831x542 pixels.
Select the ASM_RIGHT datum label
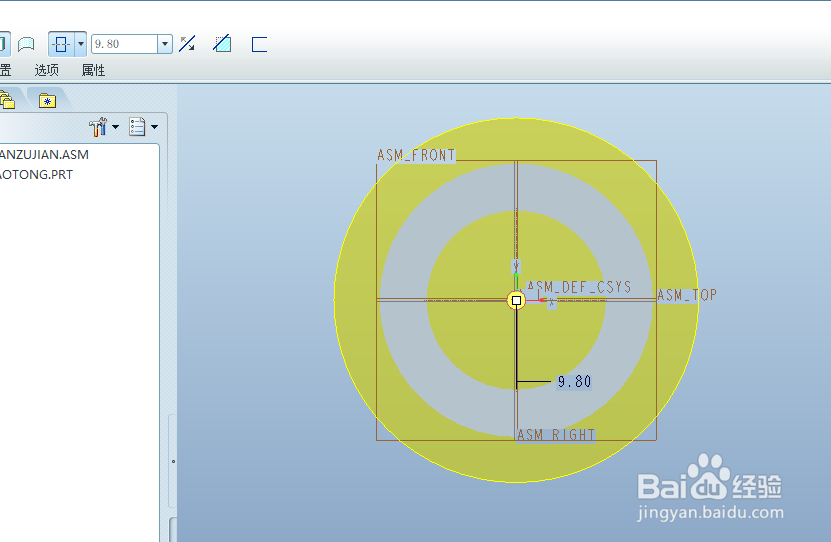click(x=556, y=435)
